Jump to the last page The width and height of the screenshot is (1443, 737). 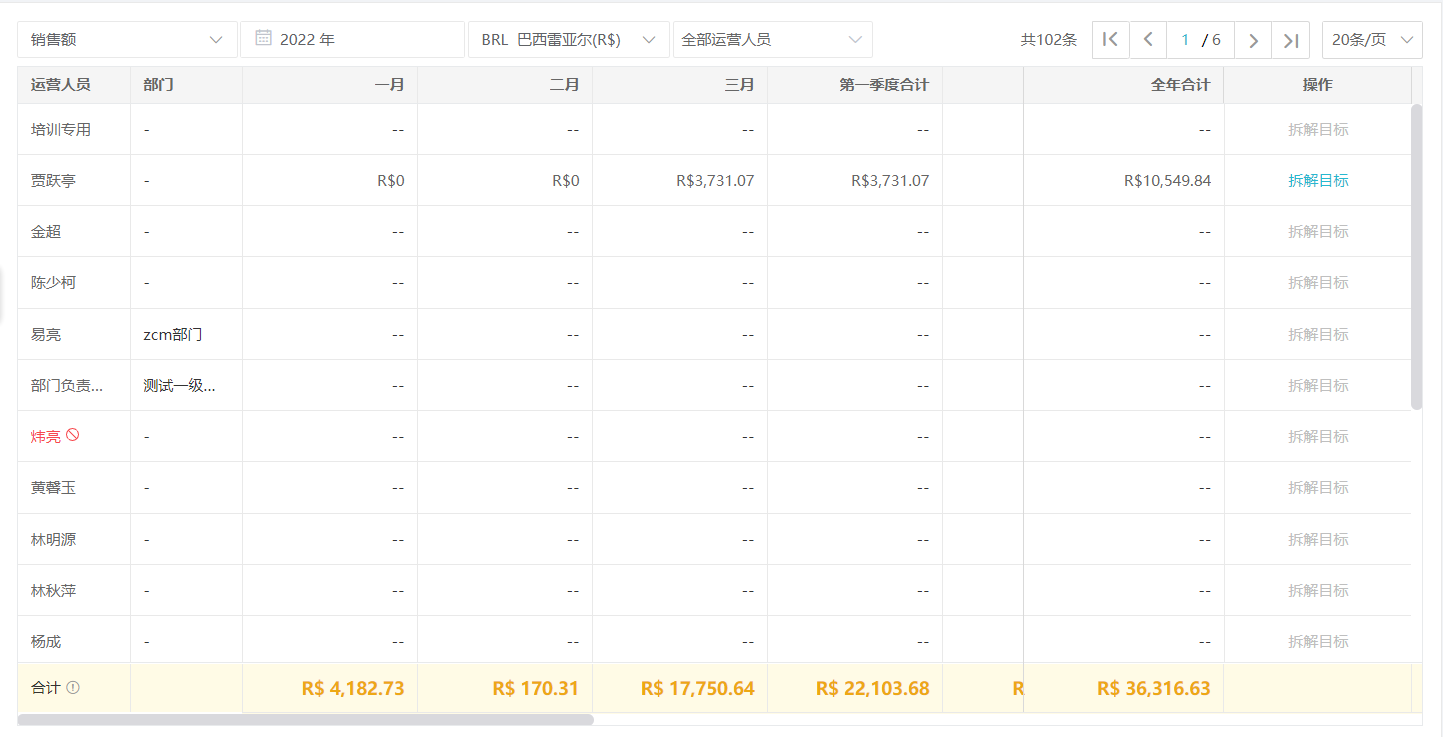pyautogui.click(x=1290, y=39)
